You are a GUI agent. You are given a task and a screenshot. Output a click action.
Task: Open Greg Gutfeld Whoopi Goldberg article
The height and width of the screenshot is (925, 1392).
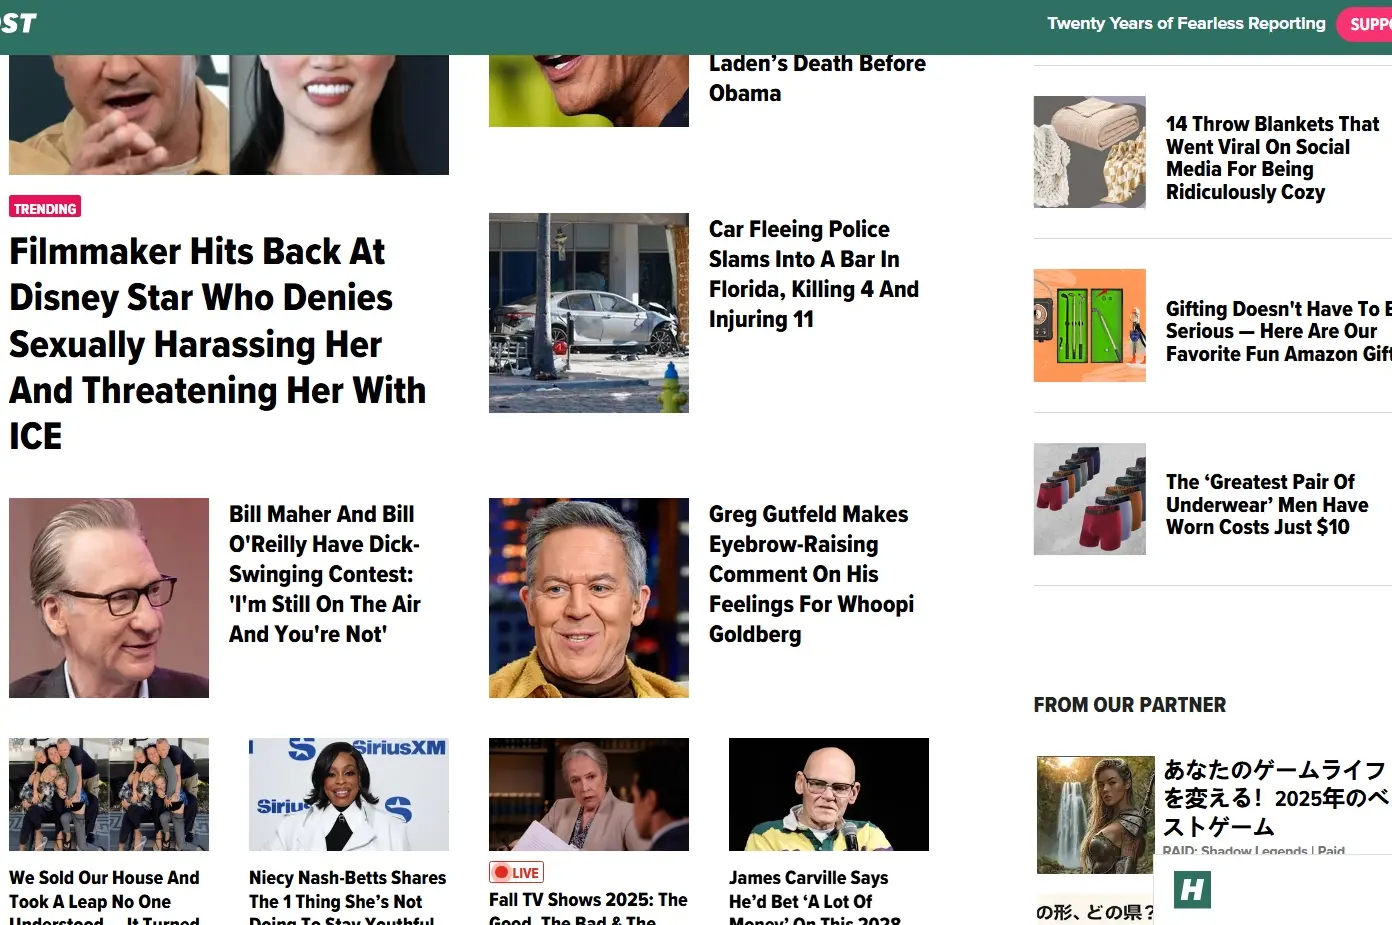(x=811, y=574)
